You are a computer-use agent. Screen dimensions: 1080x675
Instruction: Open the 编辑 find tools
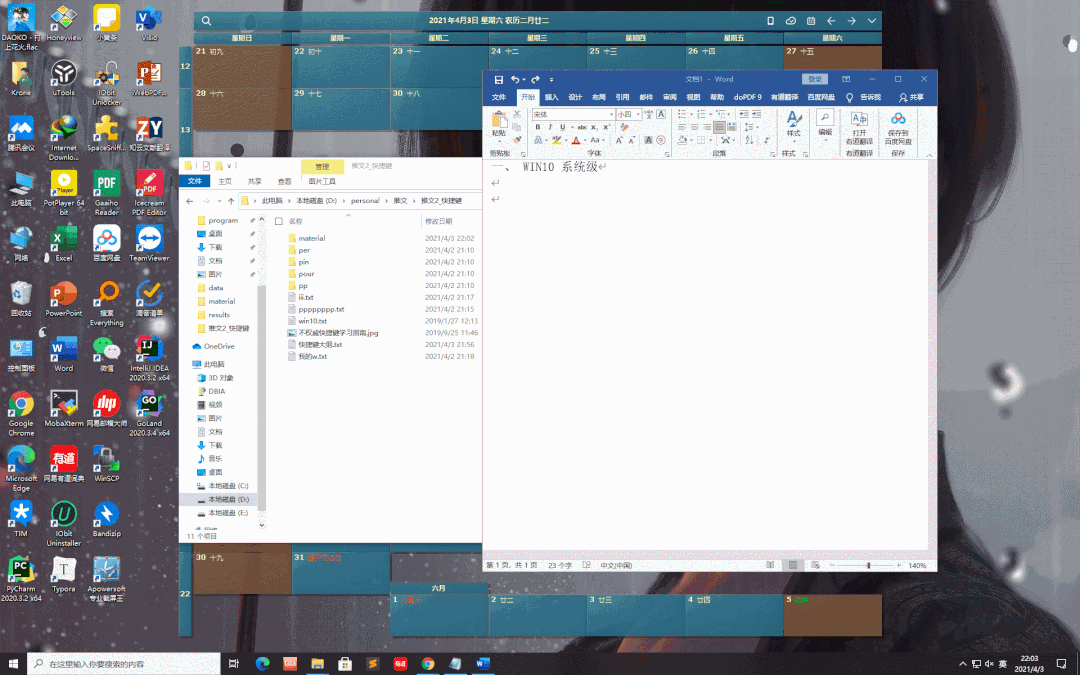click(825, 124)
